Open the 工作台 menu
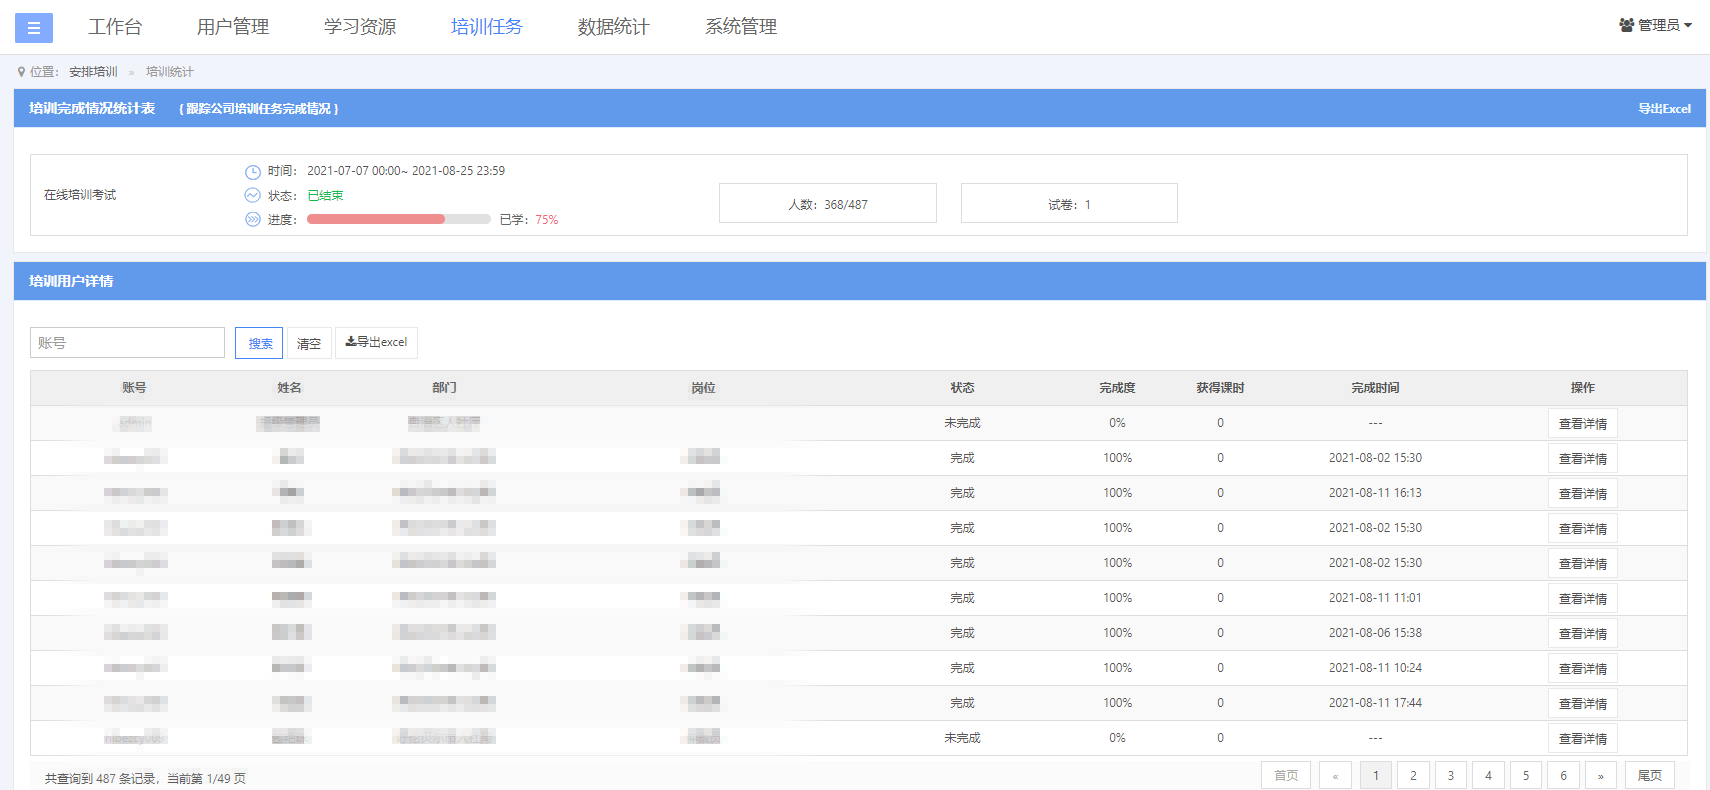This screenshot has height=790, width=1710. [x=115, y=27]
